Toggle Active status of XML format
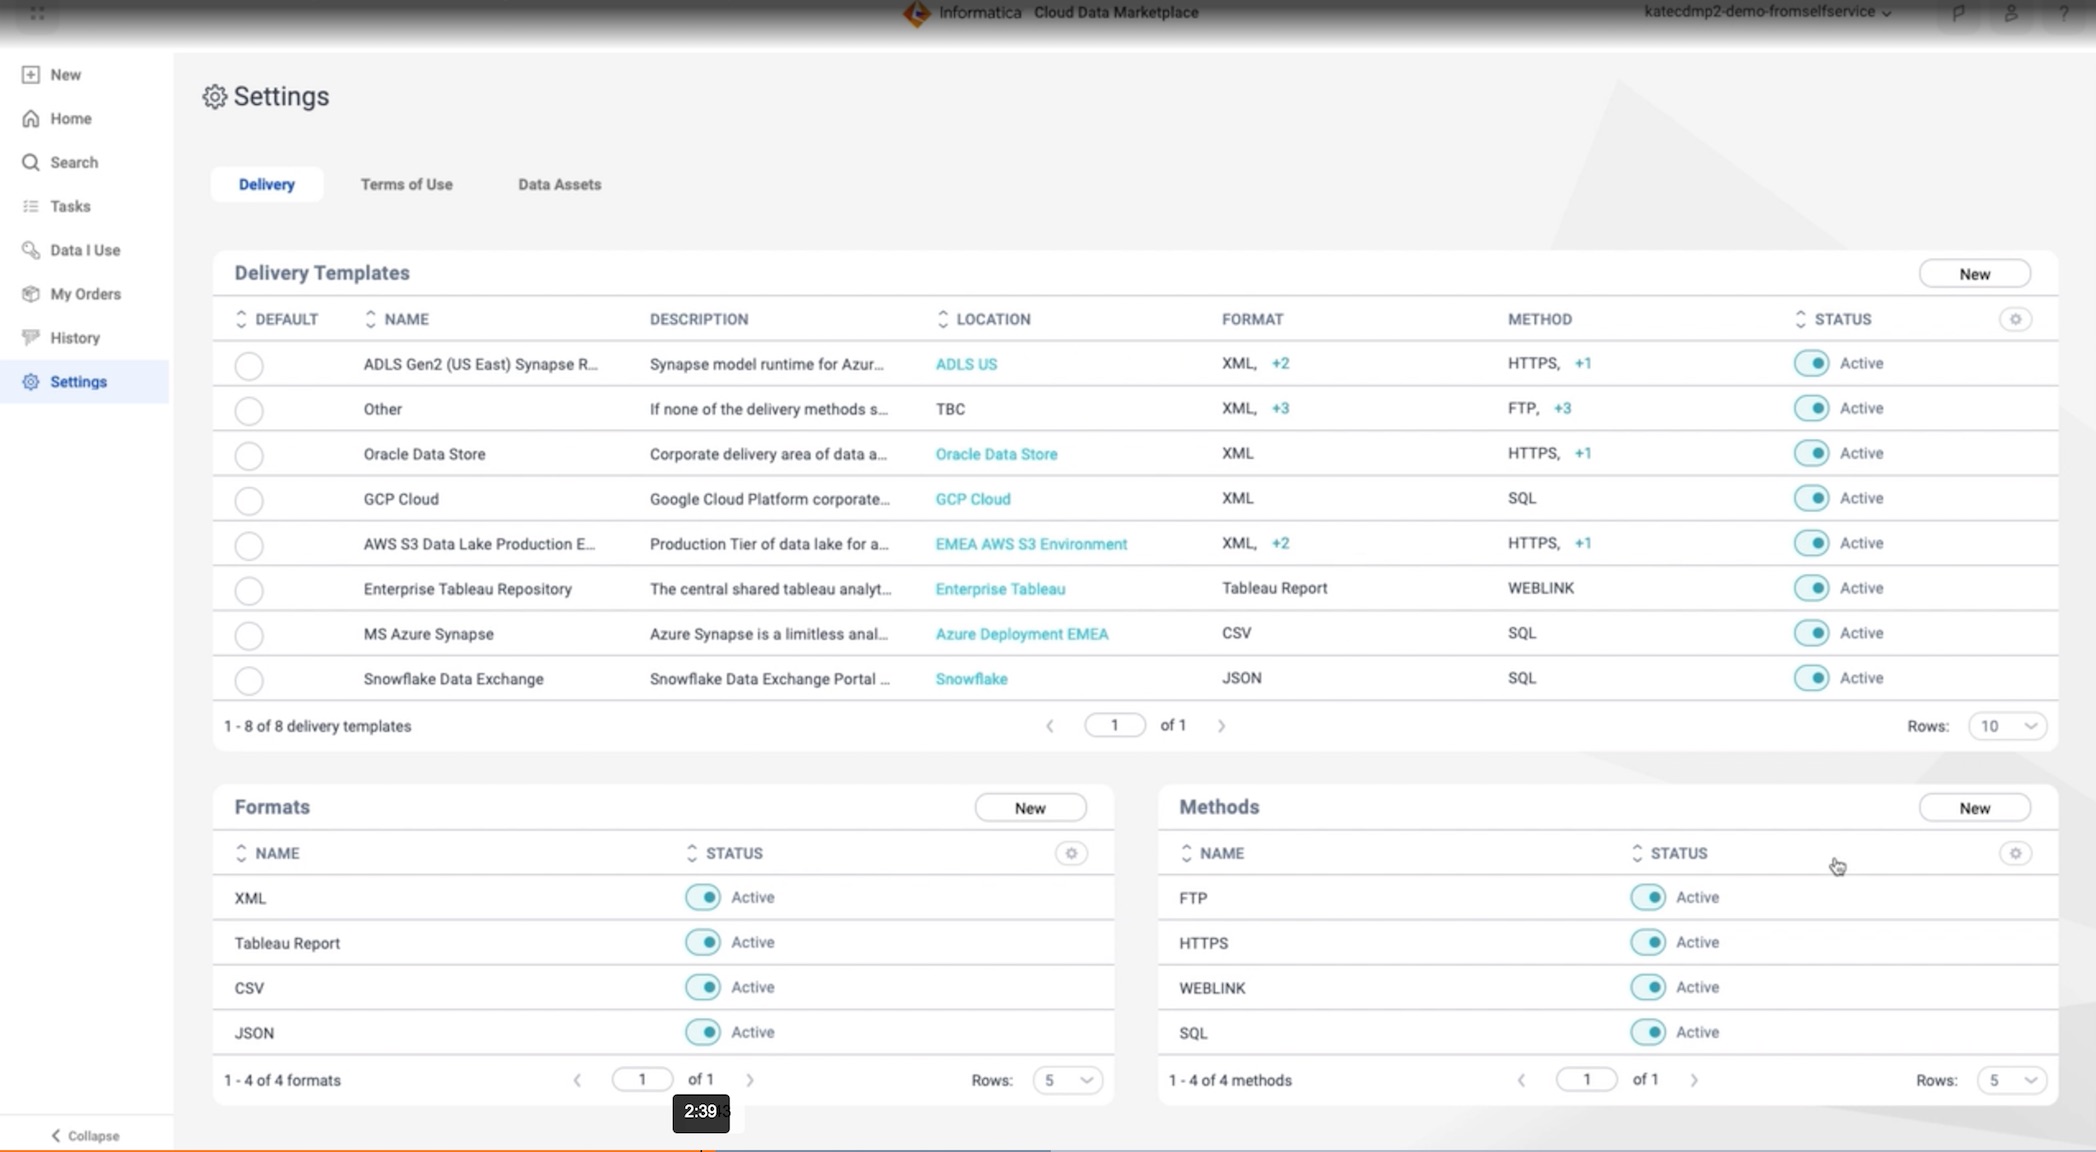 pos(702,898)
